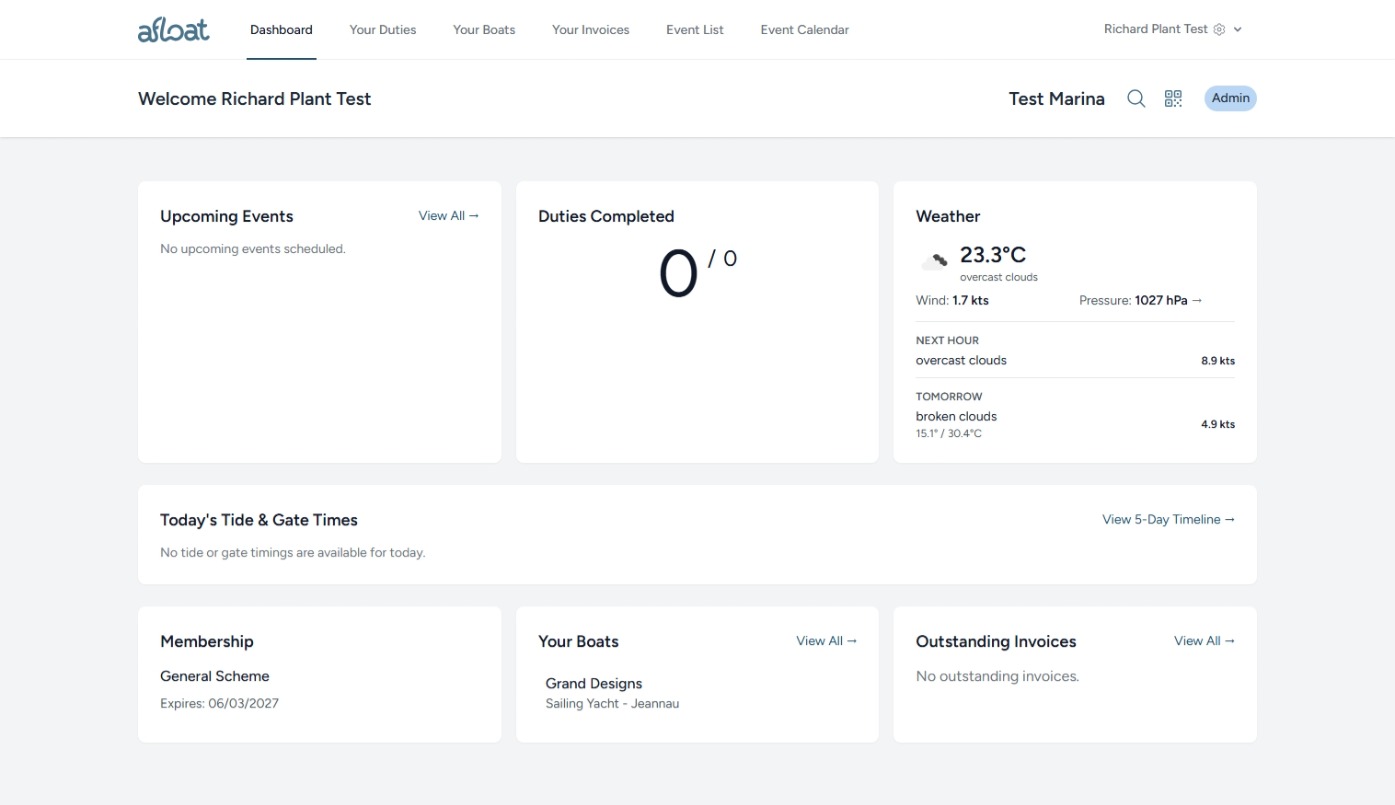Click the overcast clouds weather icon
This screenshot has width=1395, height=805.
pyautogui.click(x=934, y=262)
